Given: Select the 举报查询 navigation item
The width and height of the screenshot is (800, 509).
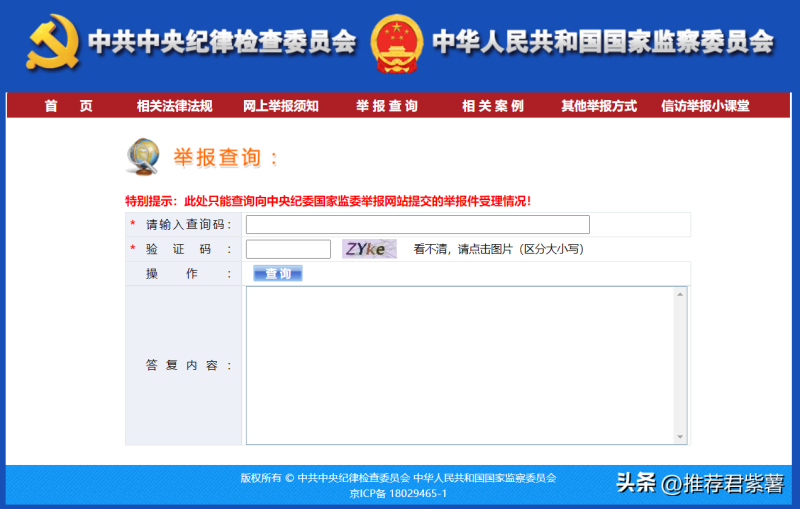Looking at the screenshot, I should (x=387, y=106).
